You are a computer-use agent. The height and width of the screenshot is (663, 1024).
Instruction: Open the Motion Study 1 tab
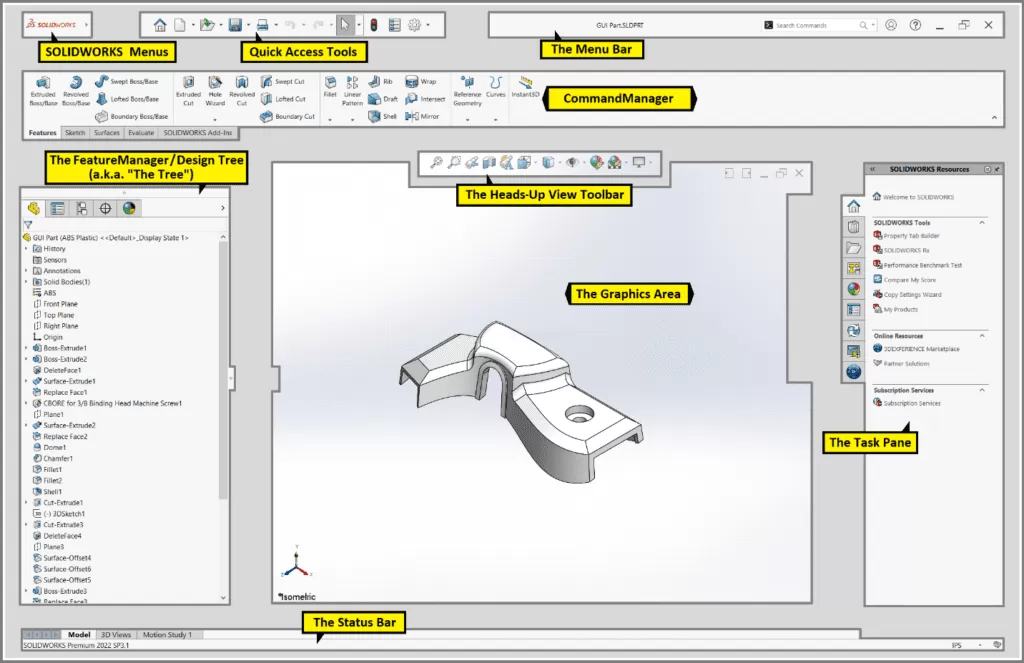167,635
